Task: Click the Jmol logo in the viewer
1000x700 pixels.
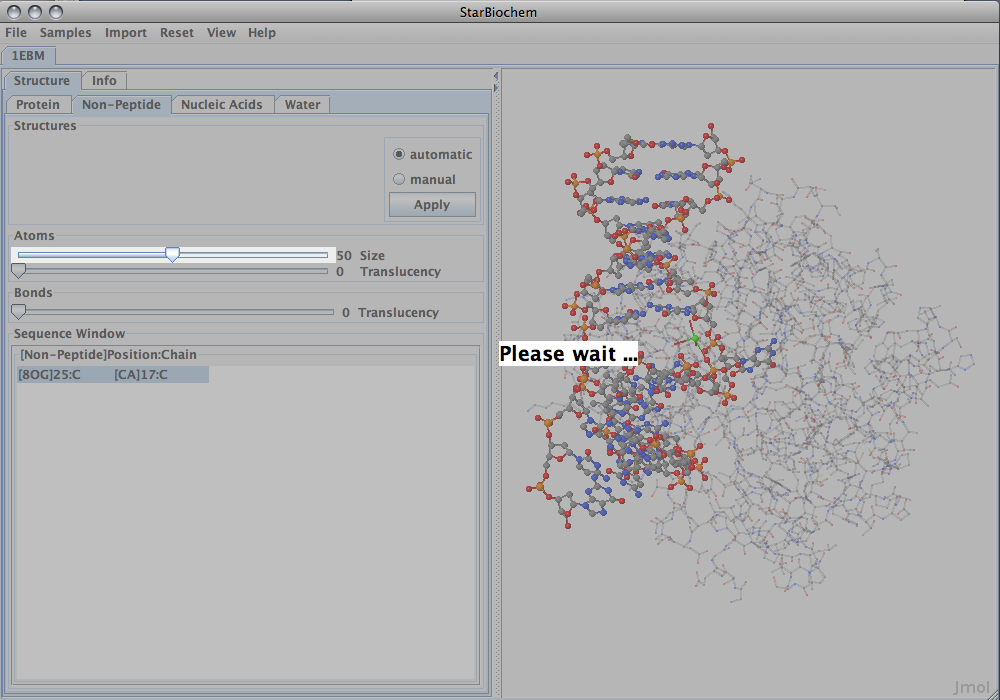Action: [971, 687]
